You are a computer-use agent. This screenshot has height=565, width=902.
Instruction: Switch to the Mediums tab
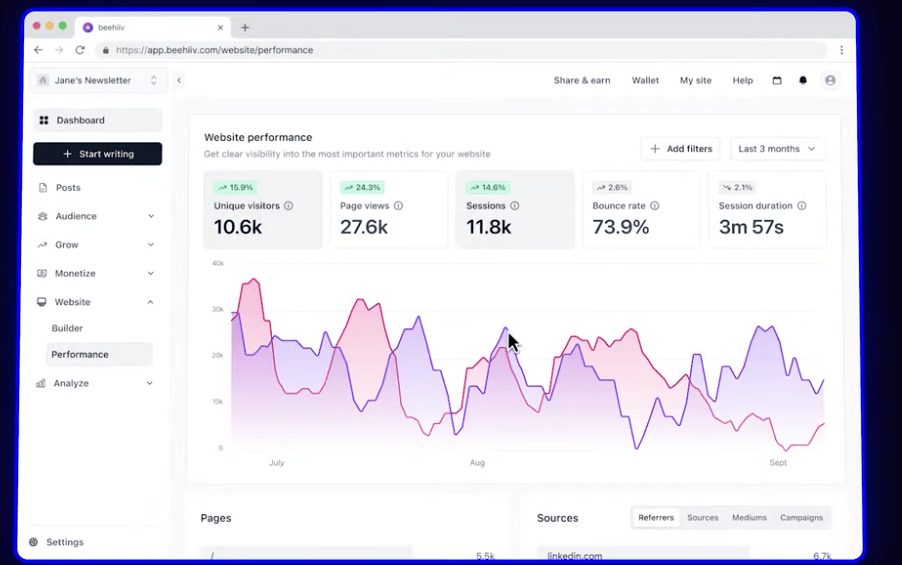749,517
